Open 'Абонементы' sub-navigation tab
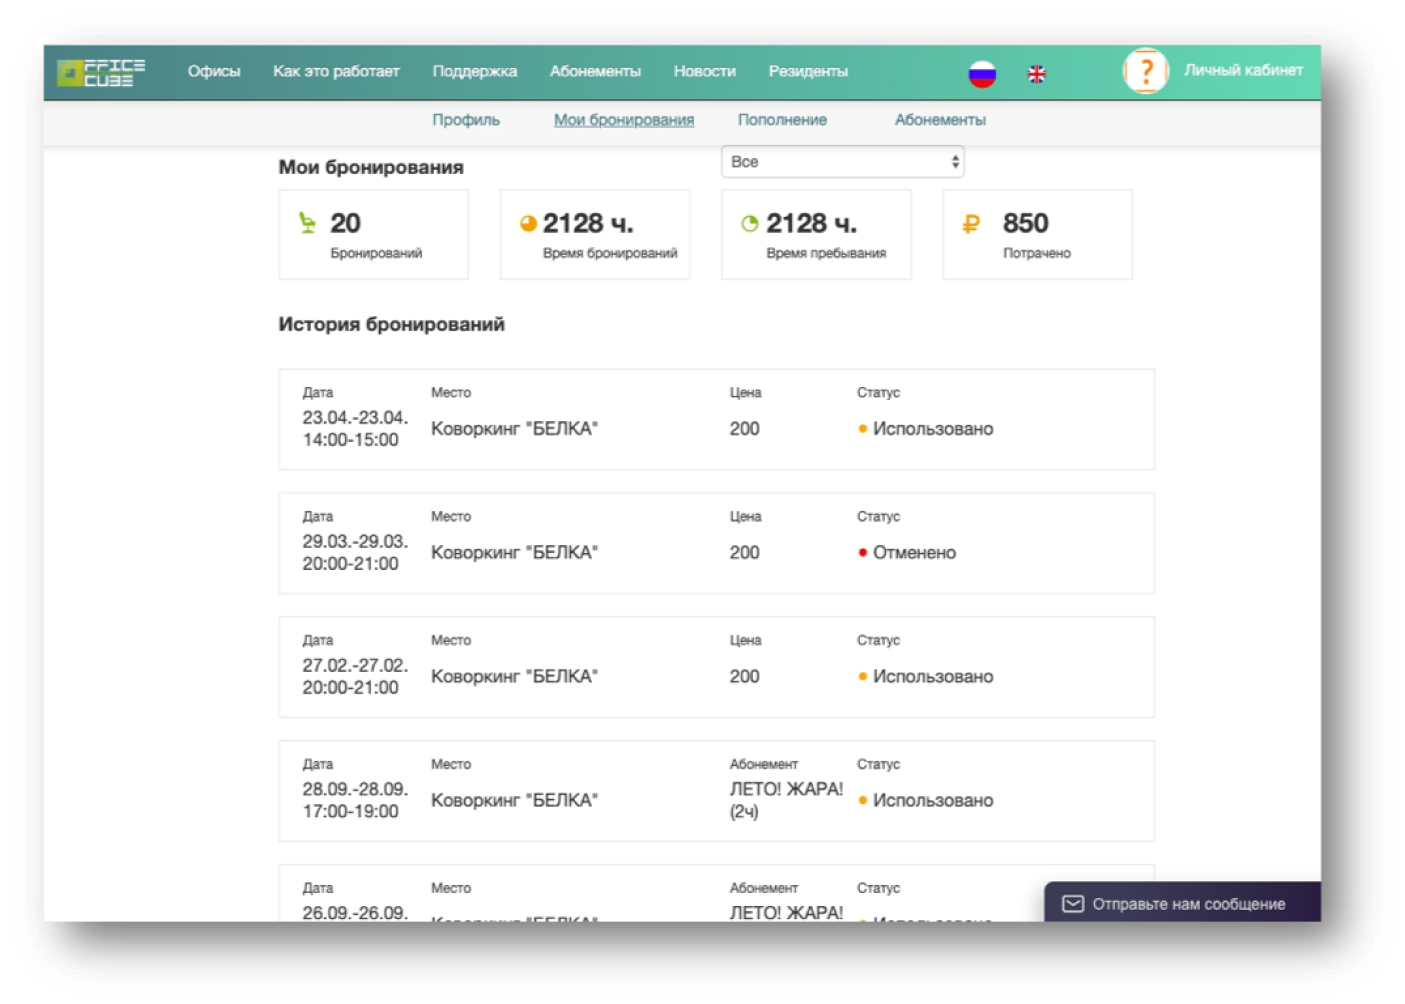The image size is (1405, 1004). (939, 120)
